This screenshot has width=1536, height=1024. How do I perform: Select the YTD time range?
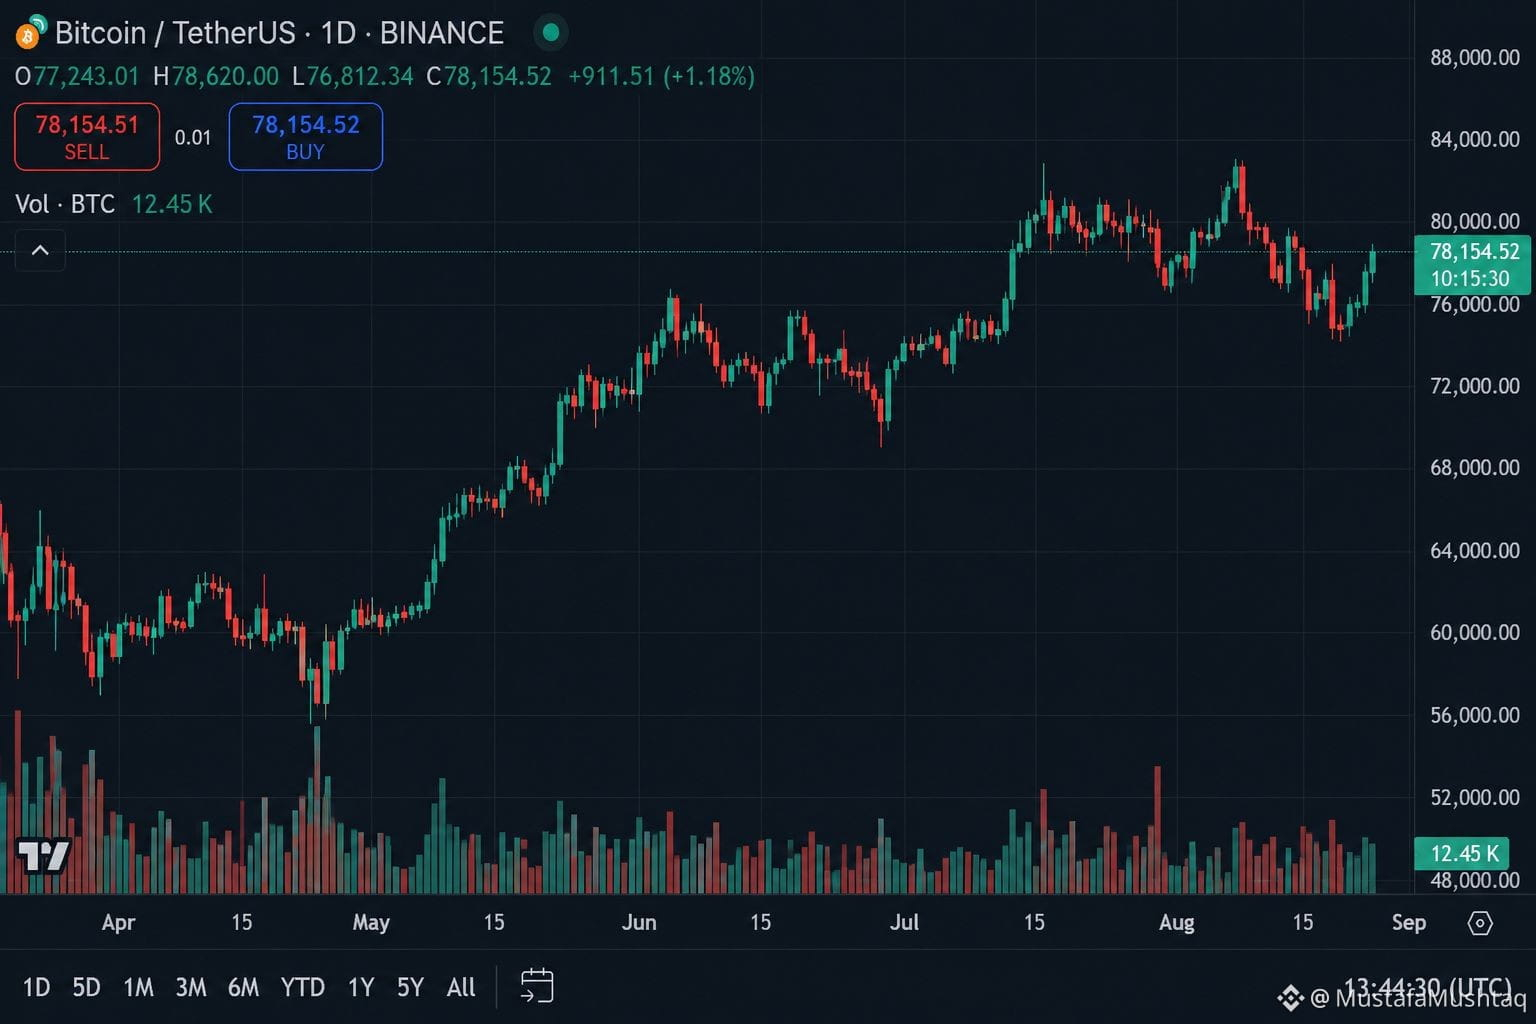pyautogui.click(x=302, y=988)
